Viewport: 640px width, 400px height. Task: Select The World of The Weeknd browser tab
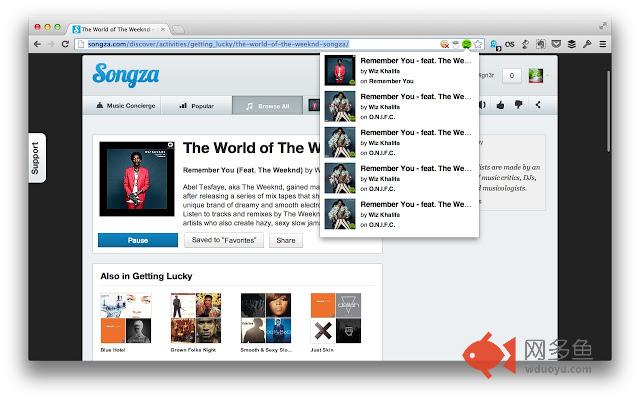point(116,29)
